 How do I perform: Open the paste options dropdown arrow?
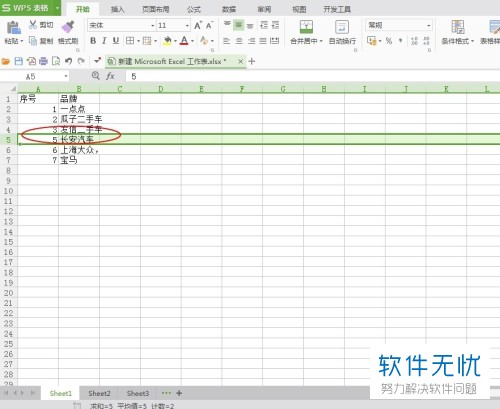point(22,41)
